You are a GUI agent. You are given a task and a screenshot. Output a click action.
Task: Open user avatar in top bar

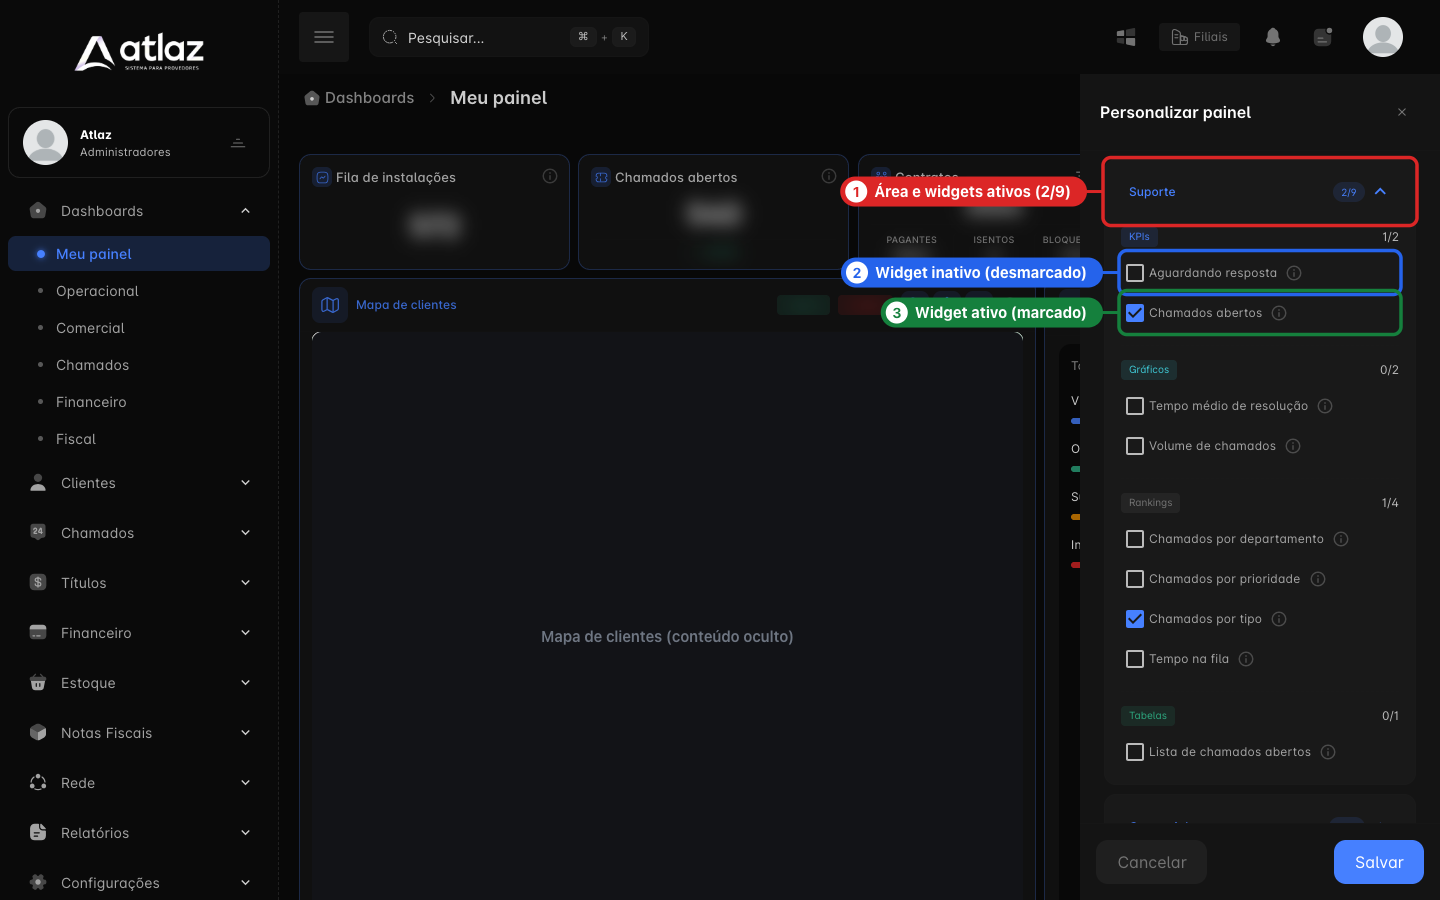[x=1383, y=37]
